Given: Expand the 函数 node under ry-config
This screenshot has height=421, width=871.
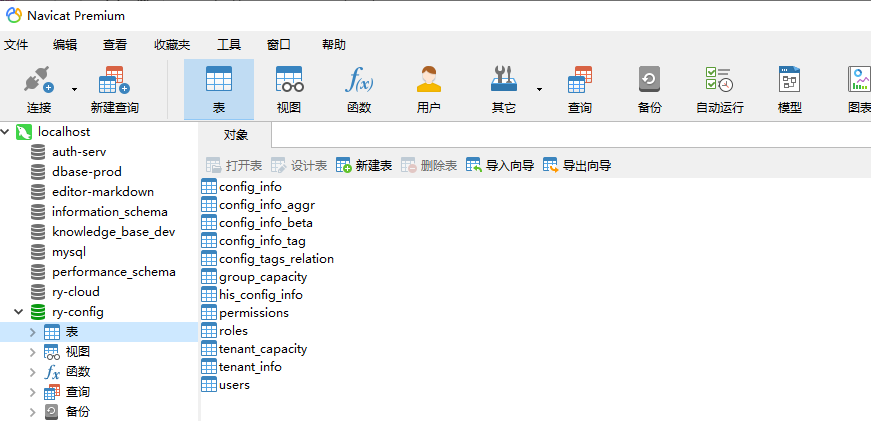Looking at the screenshot, I should [x=33, y=372].
